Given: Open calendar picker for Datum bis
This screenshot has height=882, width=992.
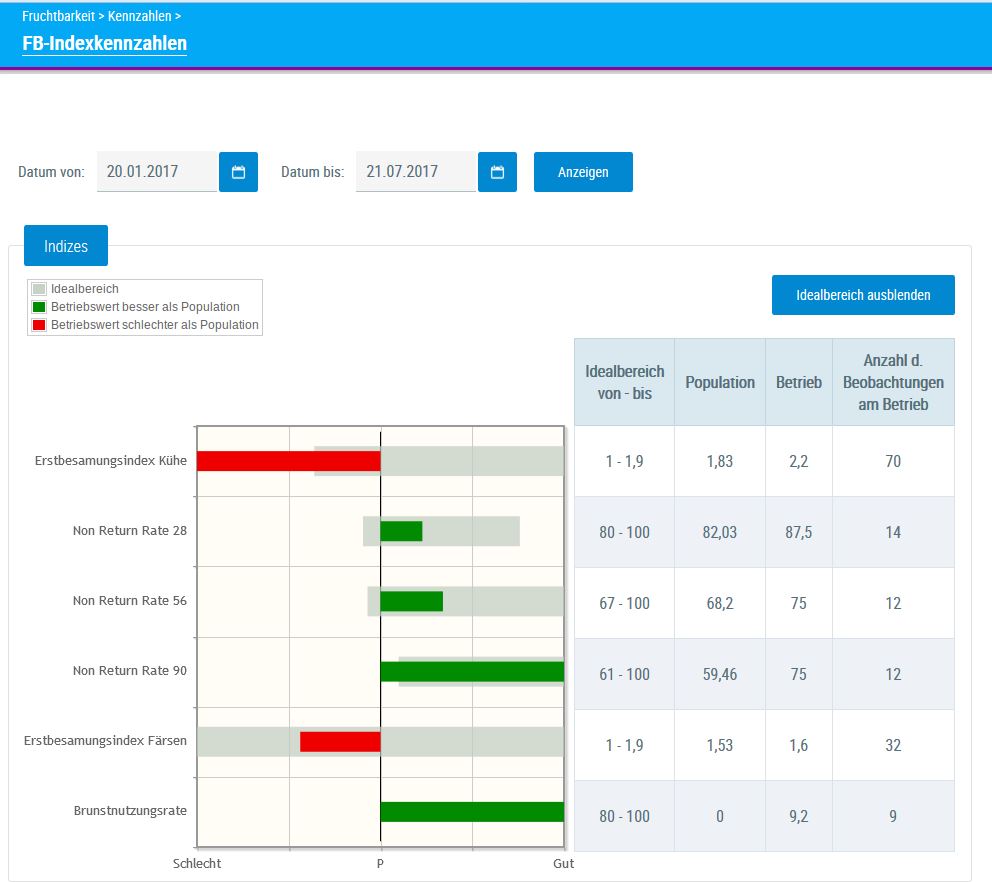Looking at the screenshot, I should point(497,172).
